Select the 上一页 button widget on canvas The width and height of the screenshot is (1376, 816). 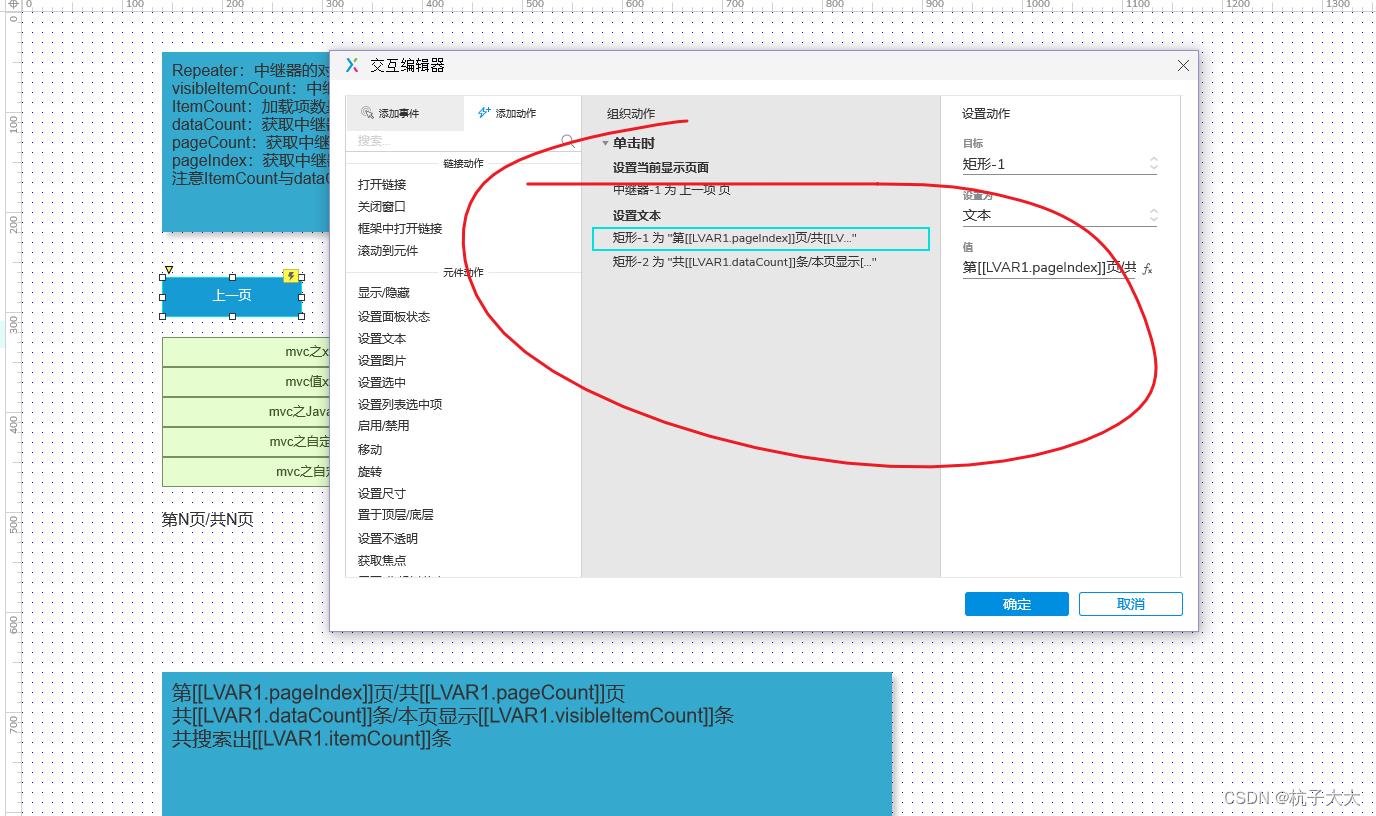click(x=232, y=296)
